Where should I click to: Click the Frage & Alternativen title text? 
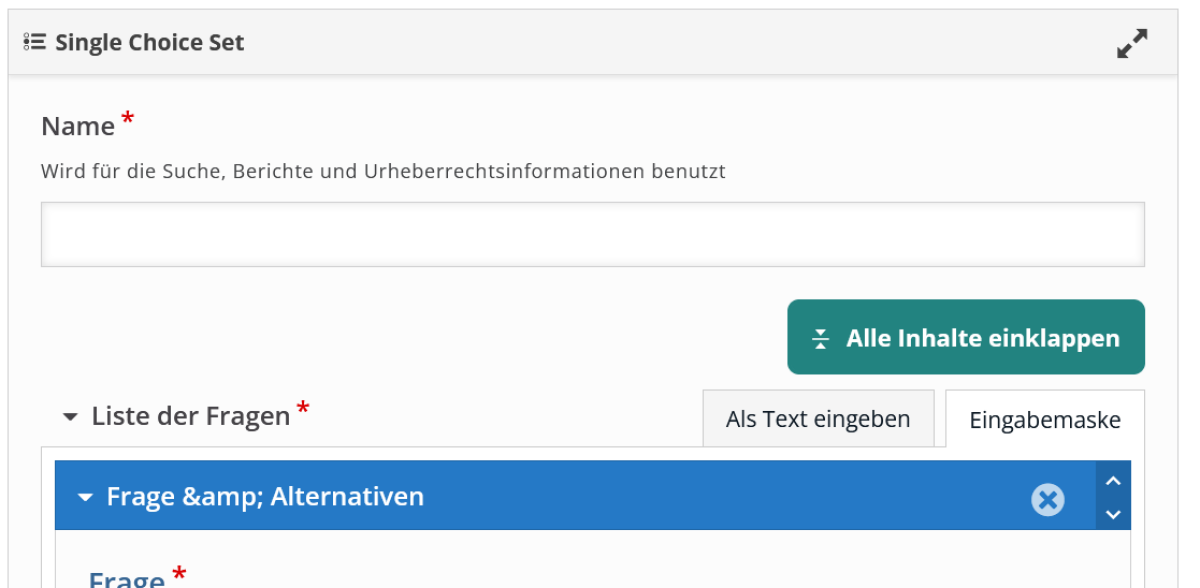(x=265, y=496)
